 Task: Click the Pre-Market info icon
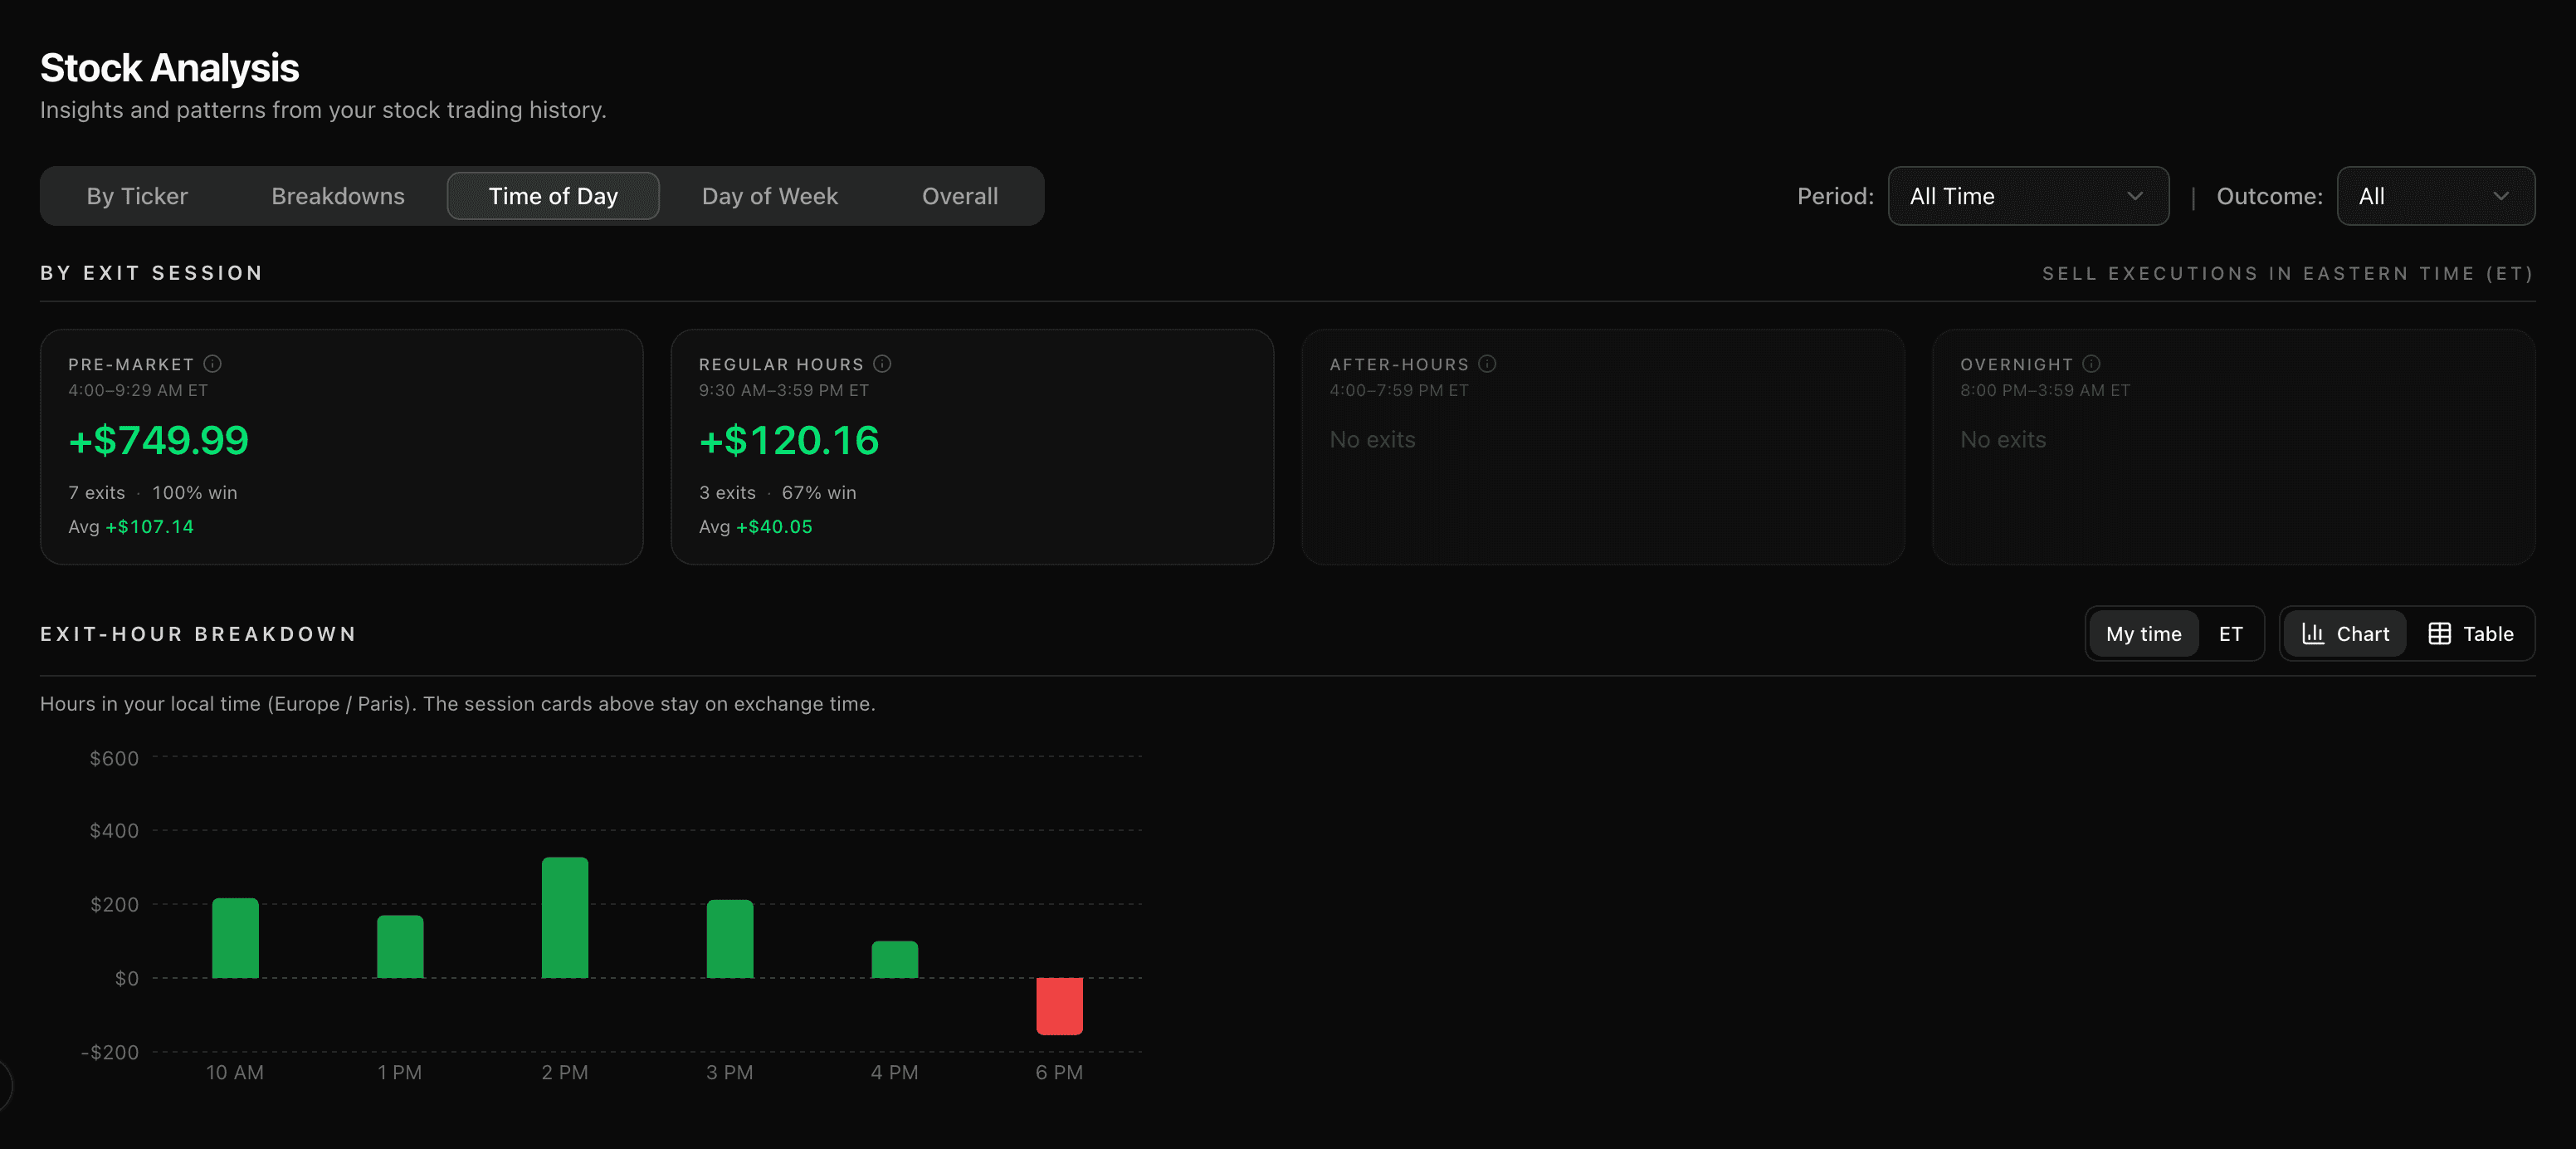pyautogui.click(x=212, y=364)
